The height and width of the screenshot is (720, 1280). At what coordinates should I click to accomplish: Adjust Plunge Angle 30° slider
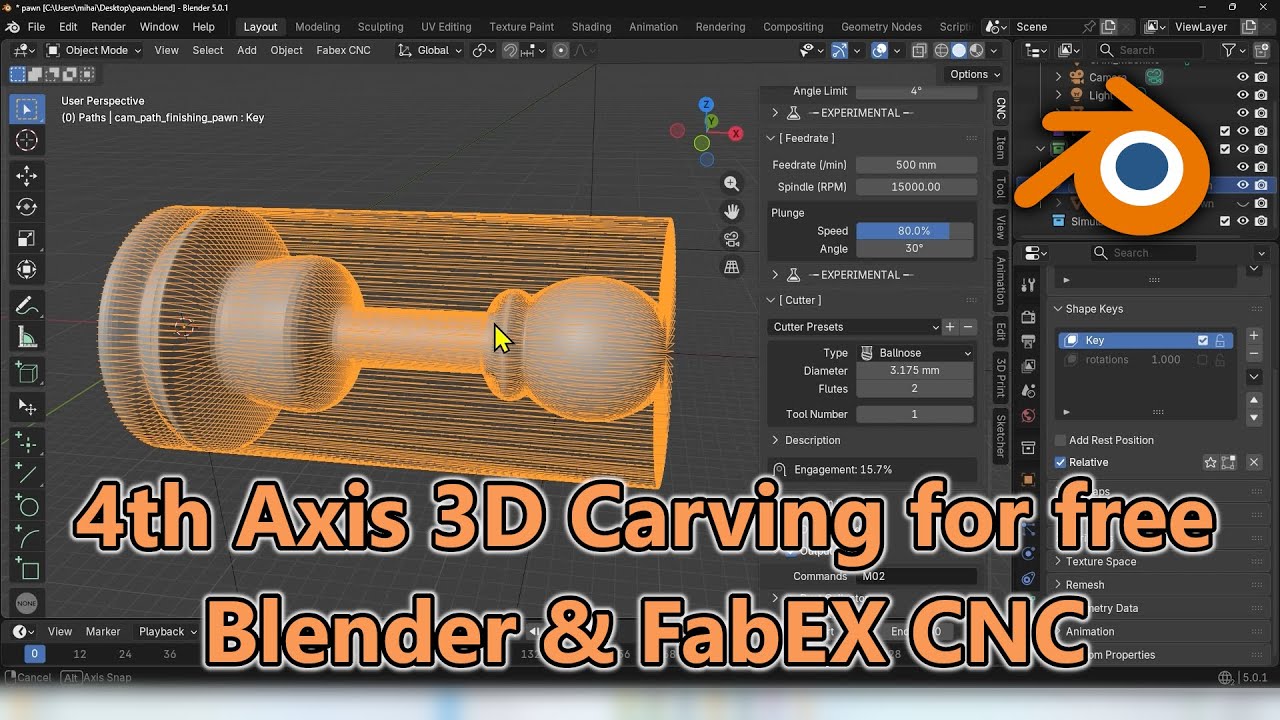click(x=915, y=249)
